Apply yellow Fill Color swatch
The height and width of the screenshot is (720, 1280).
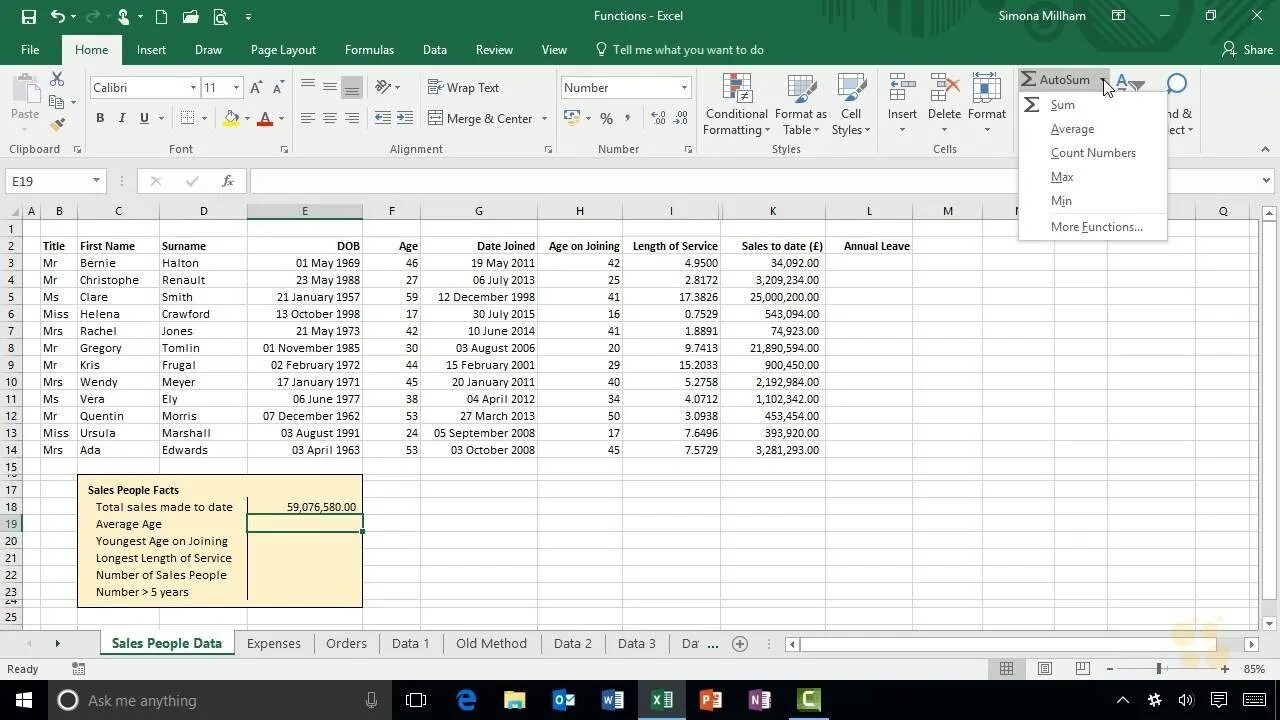[x=232, y=118]
